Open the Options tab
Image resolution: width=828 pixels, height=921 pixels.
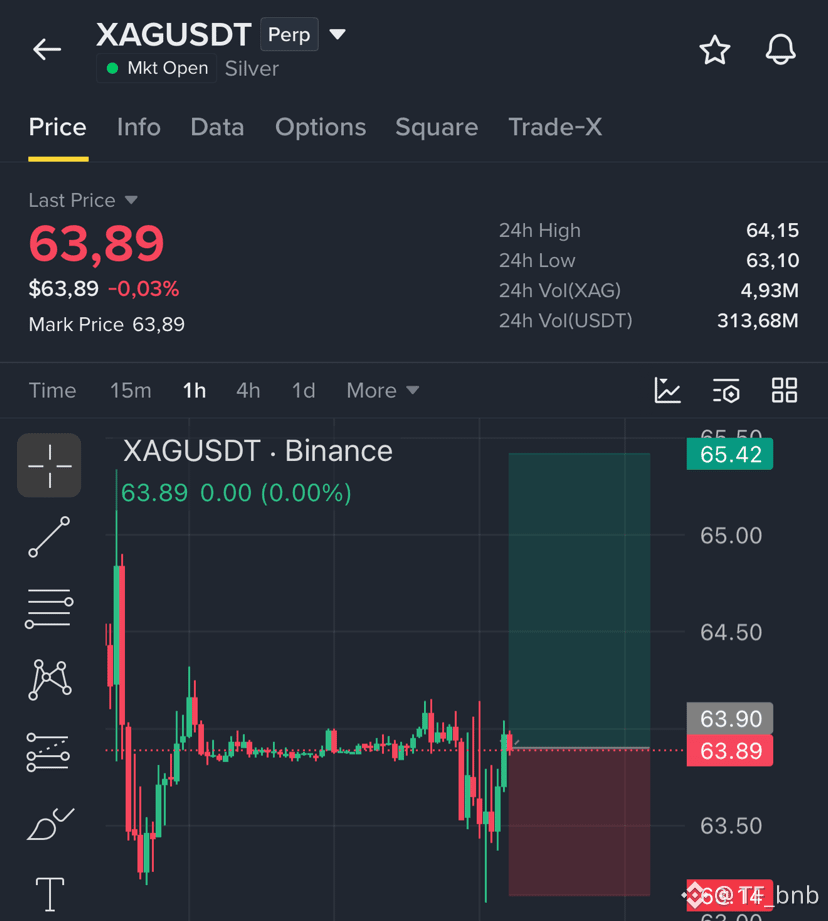click(321, 127)
